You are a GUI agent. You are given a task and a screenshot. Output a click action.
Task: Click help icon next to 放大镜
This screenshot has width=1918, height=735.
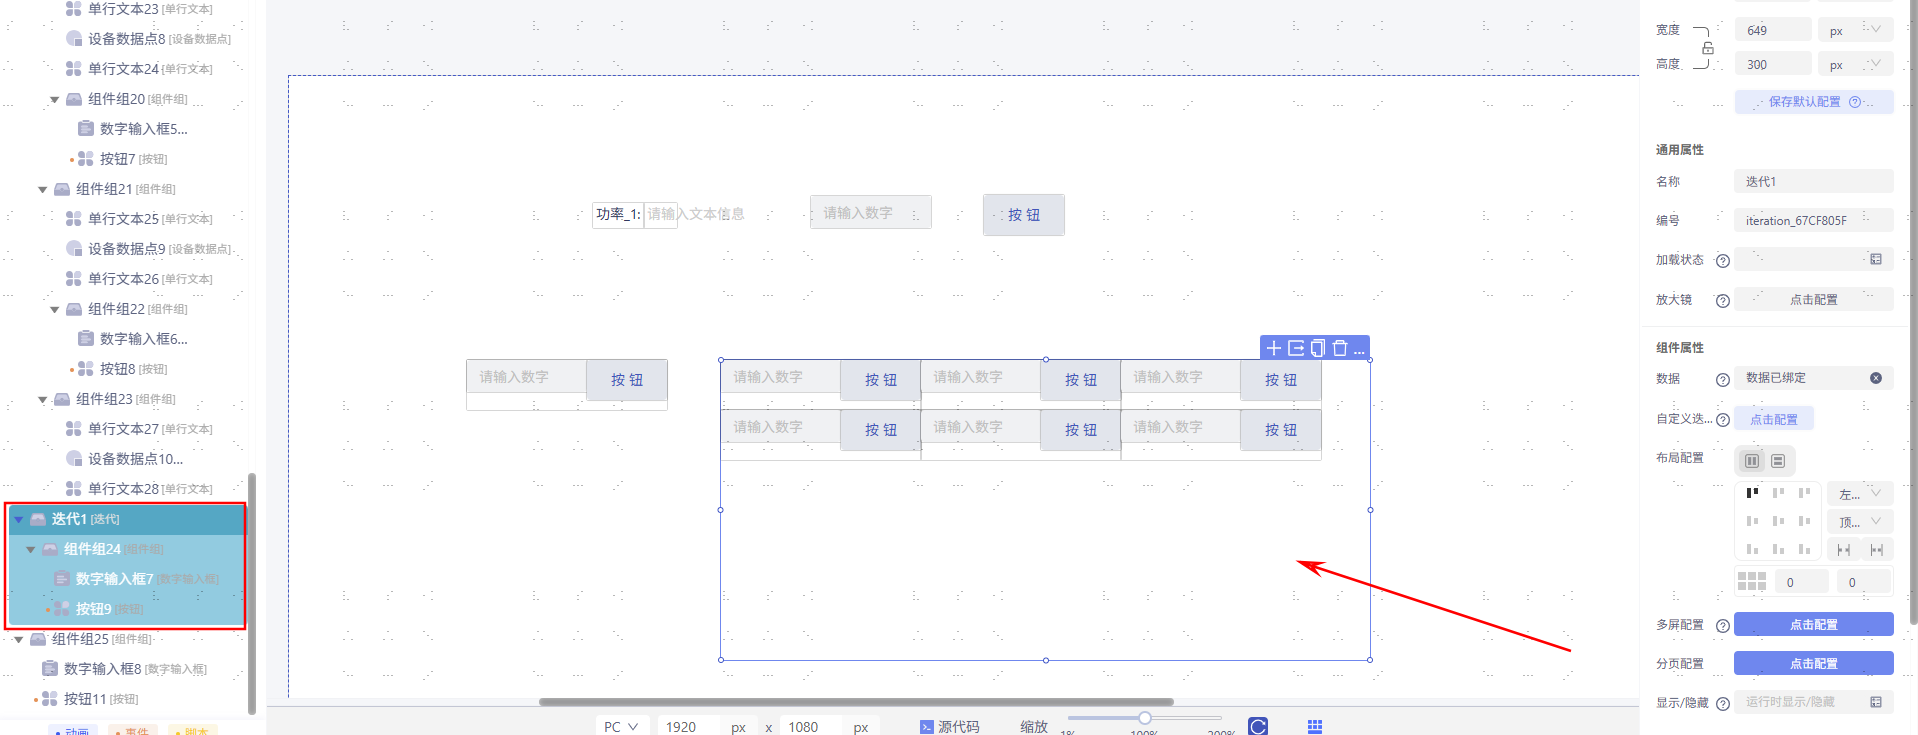coord(1723,301)
